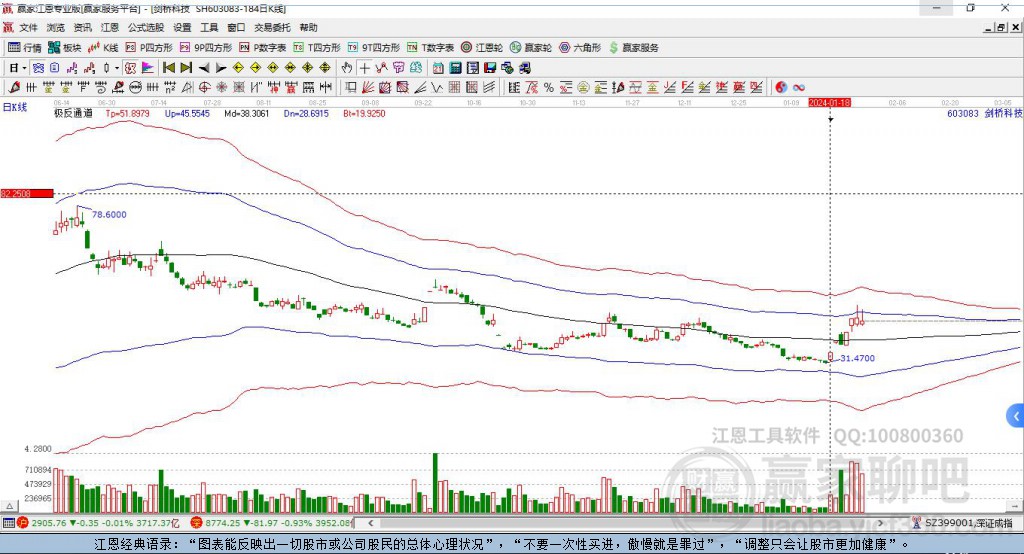Click the red-blue yin-yang icon
This screenshot has width=1024, height=554.
coord(781,88)
